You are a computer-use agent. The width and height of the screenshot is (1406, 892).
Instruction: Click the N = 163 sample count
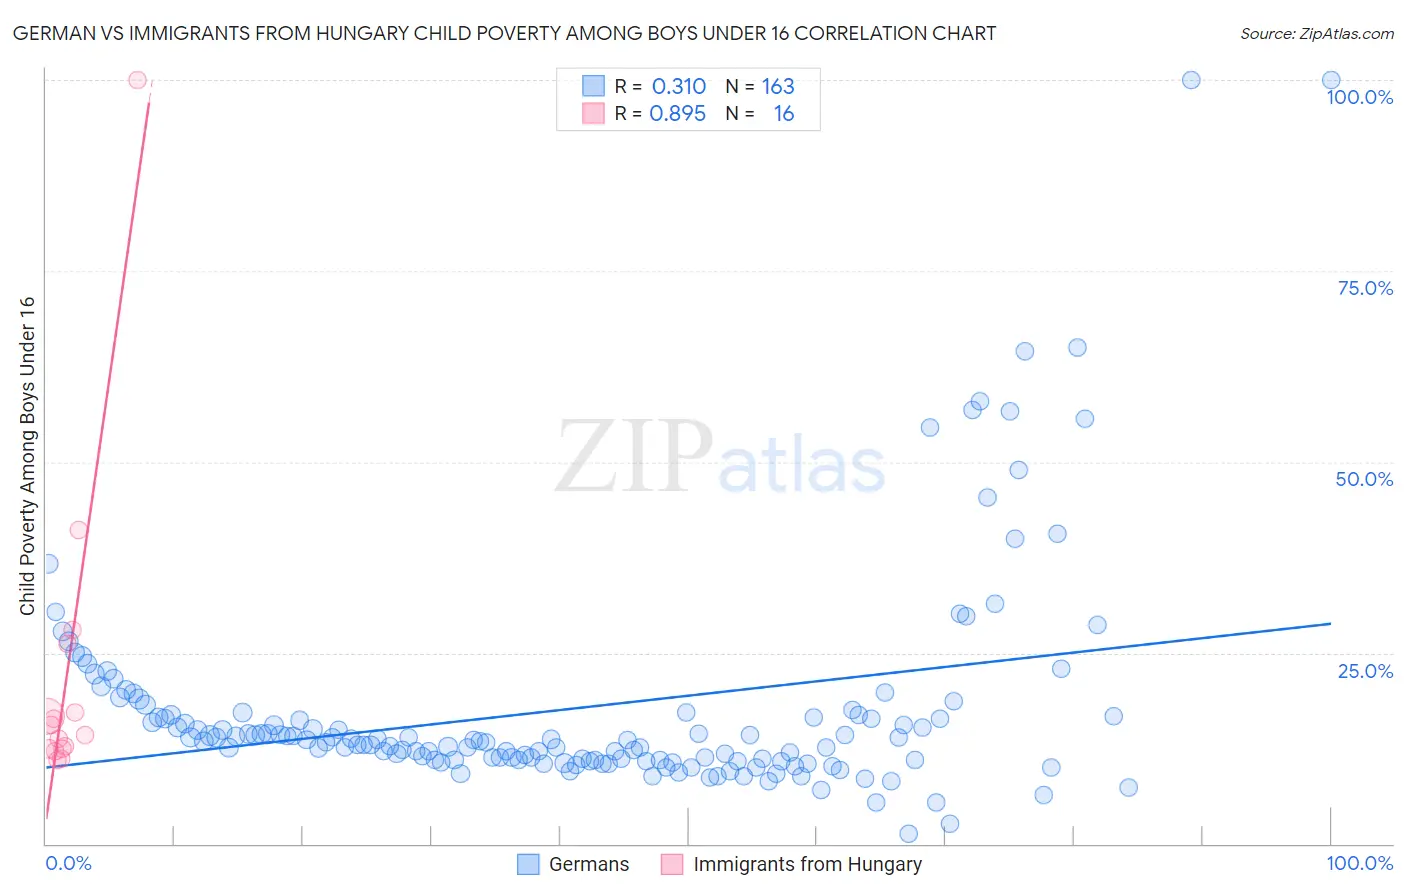click(760, 86)
